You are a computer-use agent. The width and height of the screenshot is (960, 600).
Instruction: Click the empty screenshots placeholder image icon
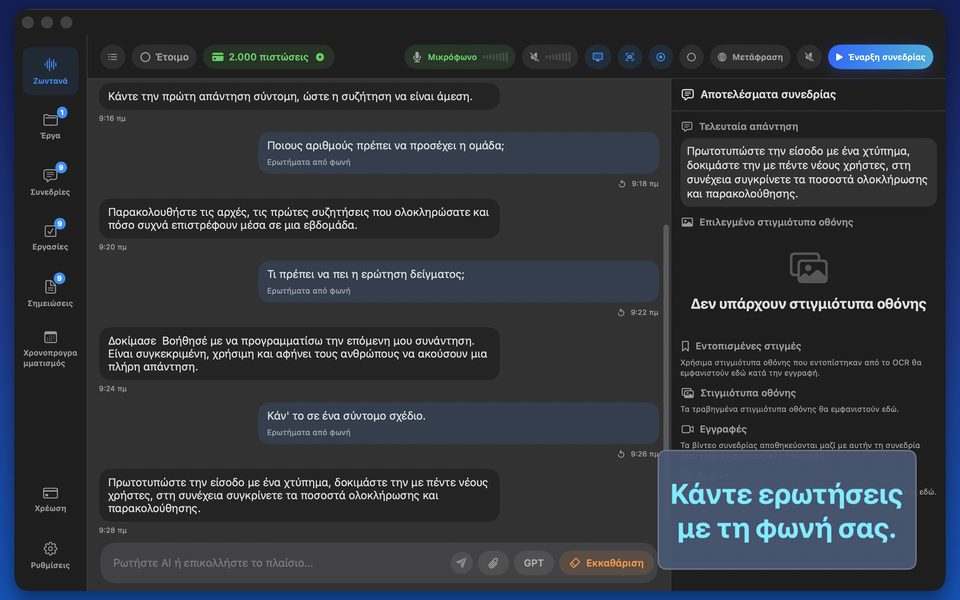(x=809, y=268)
